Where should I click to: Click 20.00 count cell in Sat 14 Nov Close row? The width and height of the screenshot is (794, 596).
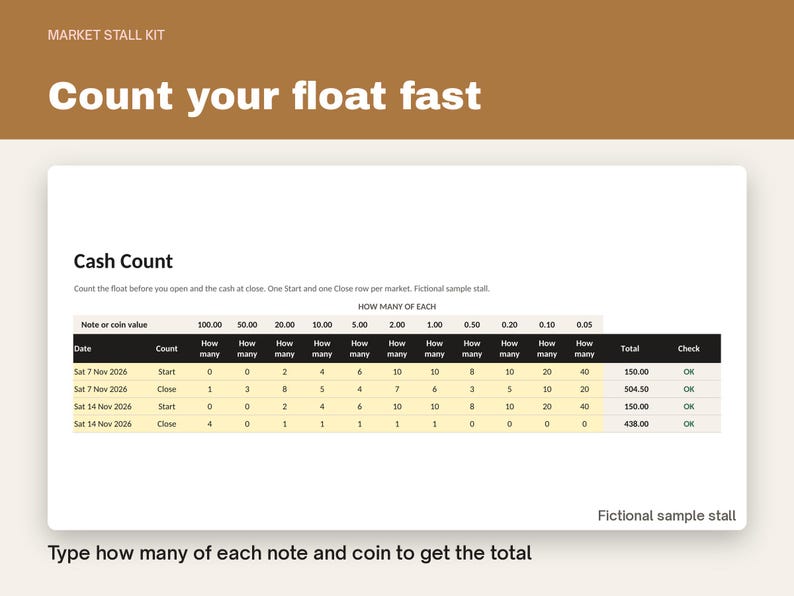(x=285, y=424)
